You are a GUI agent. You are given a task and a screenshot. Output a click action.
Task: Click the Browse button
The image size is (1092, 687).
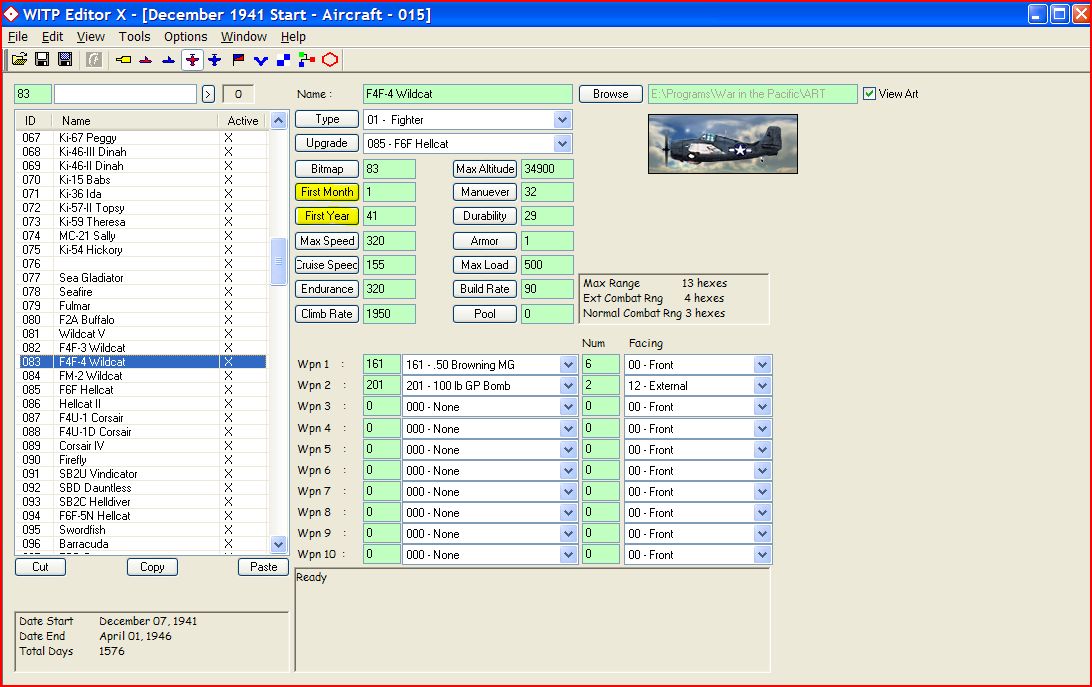[610, 94]
